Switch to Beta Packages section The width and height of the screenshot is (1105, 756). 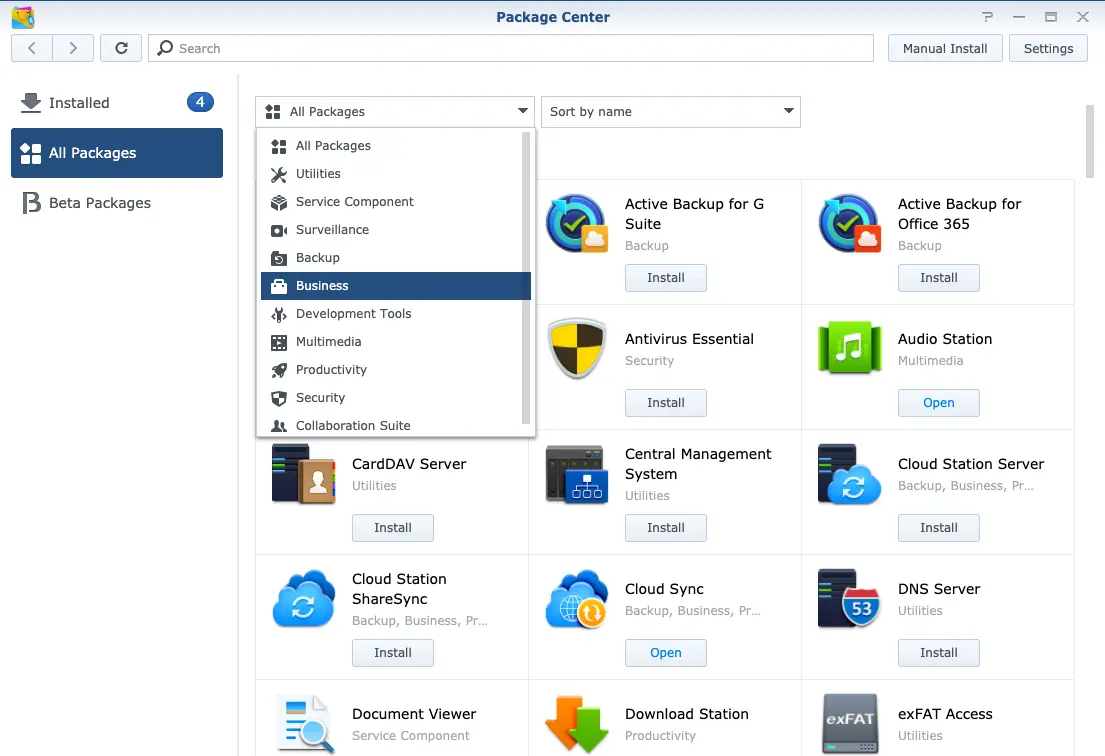point(117,203)
